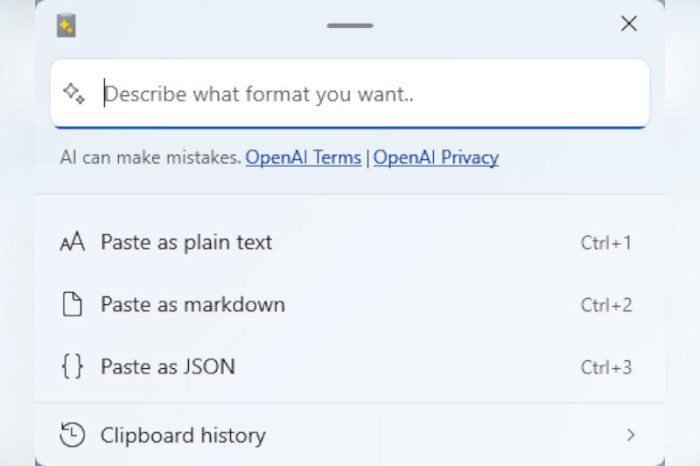Focus the 'Describe what format you want' field
700x466 pixels.
(x=370, y=94)
